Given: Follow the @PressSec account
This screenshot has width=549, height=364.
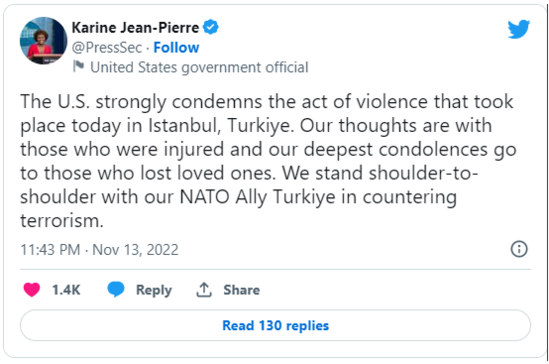Looking at the screenshot, I should point(176,48).
